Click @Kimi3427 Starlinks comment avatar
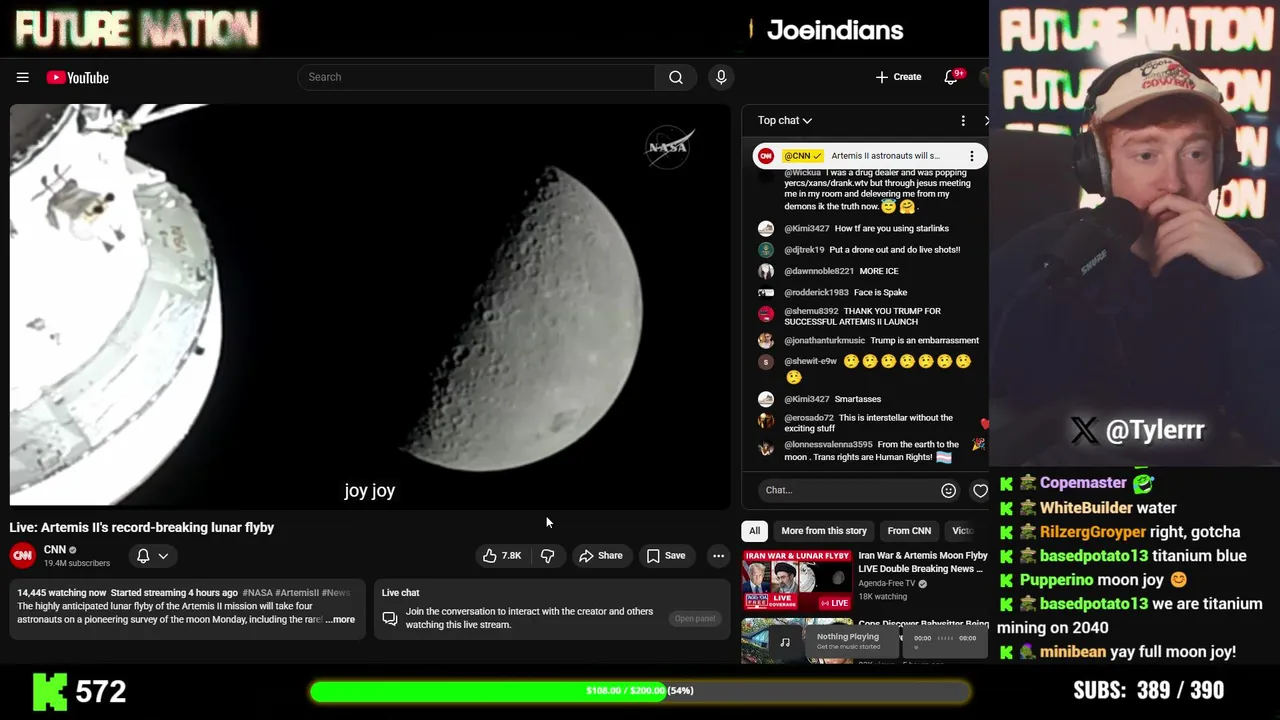Screen dimensions: 1280x720 click(766, 228)
